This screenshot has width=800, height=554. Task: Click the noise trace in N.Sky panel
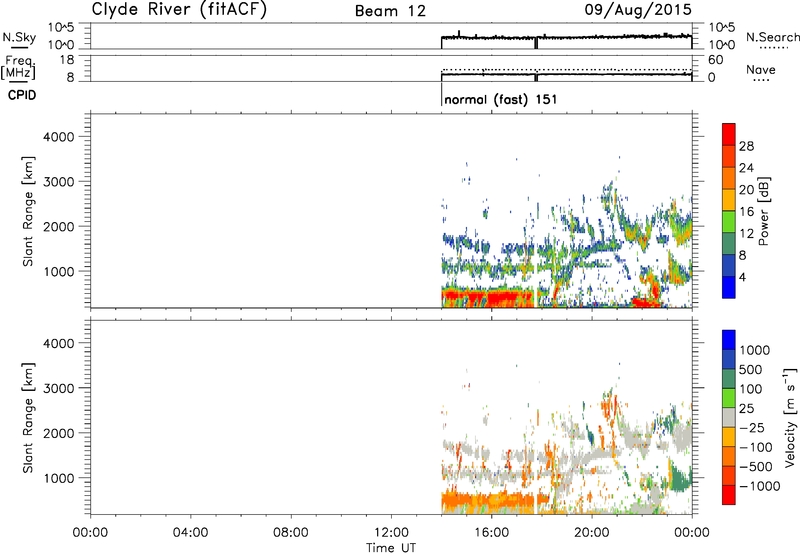pyautogui.click(x=566, y=37)
